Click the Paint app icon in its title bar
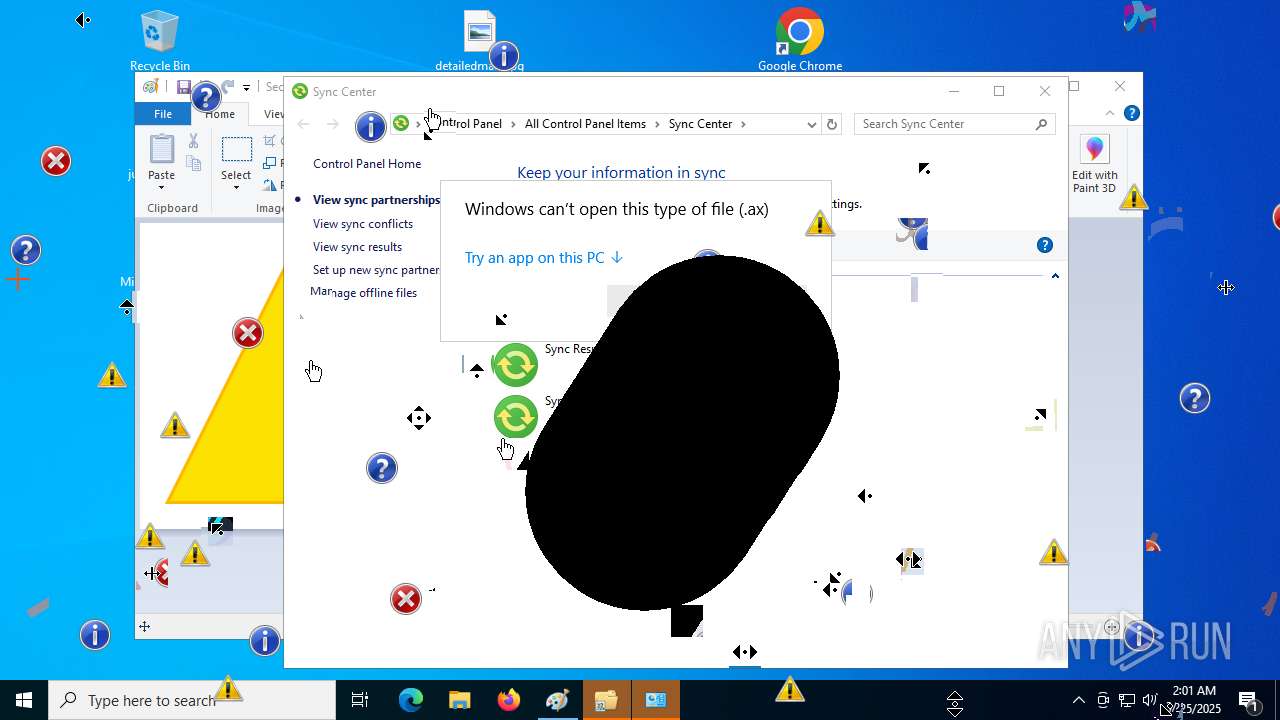 (x=150, y=87)
